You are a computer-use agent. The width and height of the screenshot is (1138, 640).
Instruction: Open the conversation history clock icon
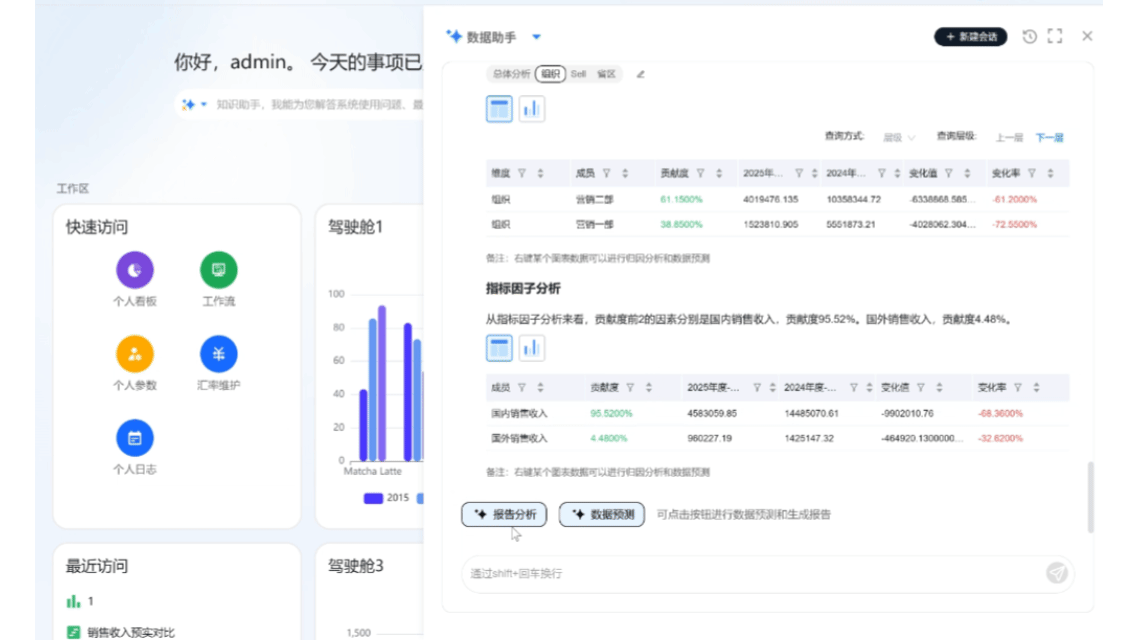tap(1029, 37)
